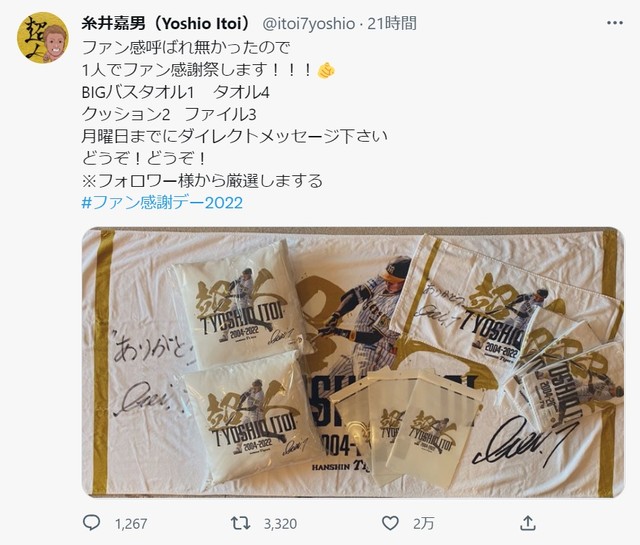Open the three-dot more options menu
Viewport: 640px width, 545px height.
click(615, 23)
